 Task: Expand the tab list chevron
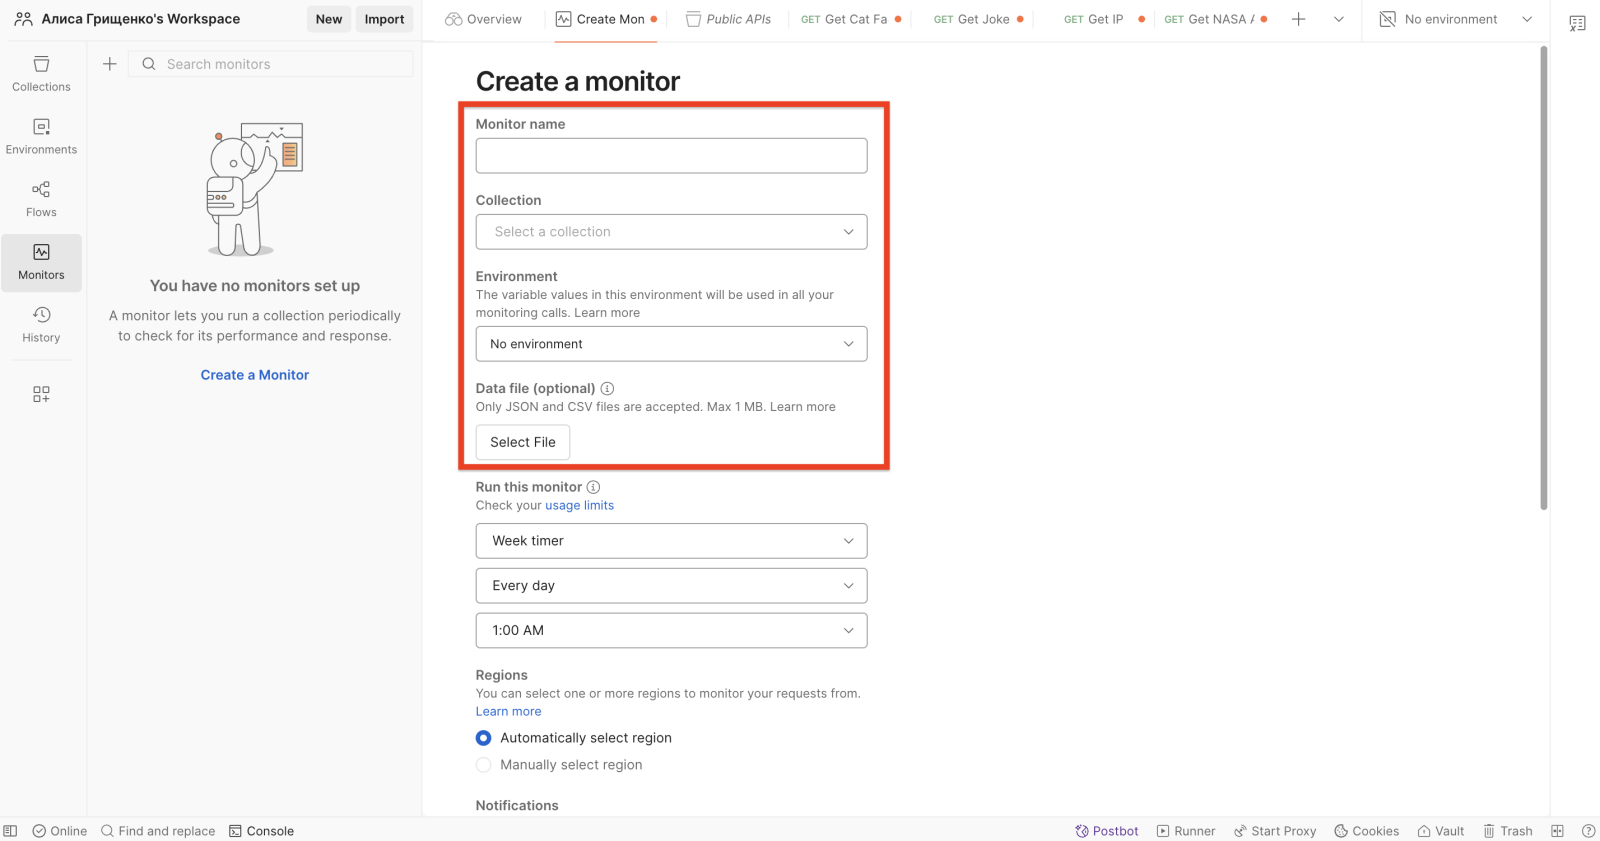(1339, 19)
